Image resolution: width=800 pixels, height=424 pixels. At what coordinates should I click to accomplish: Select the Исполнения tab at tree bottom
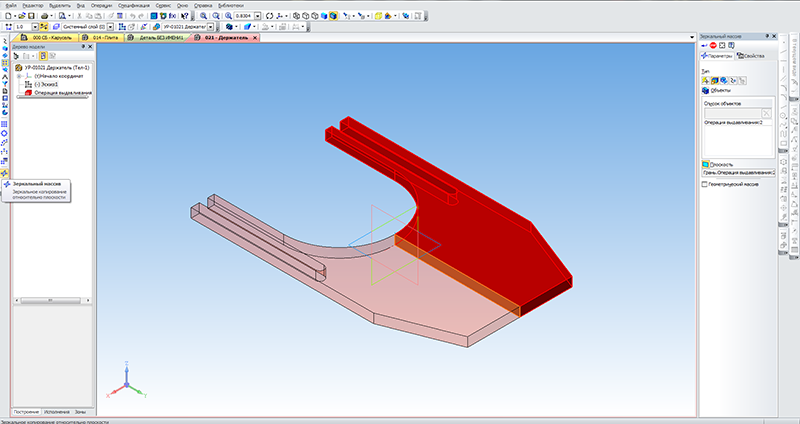point(57,411)
